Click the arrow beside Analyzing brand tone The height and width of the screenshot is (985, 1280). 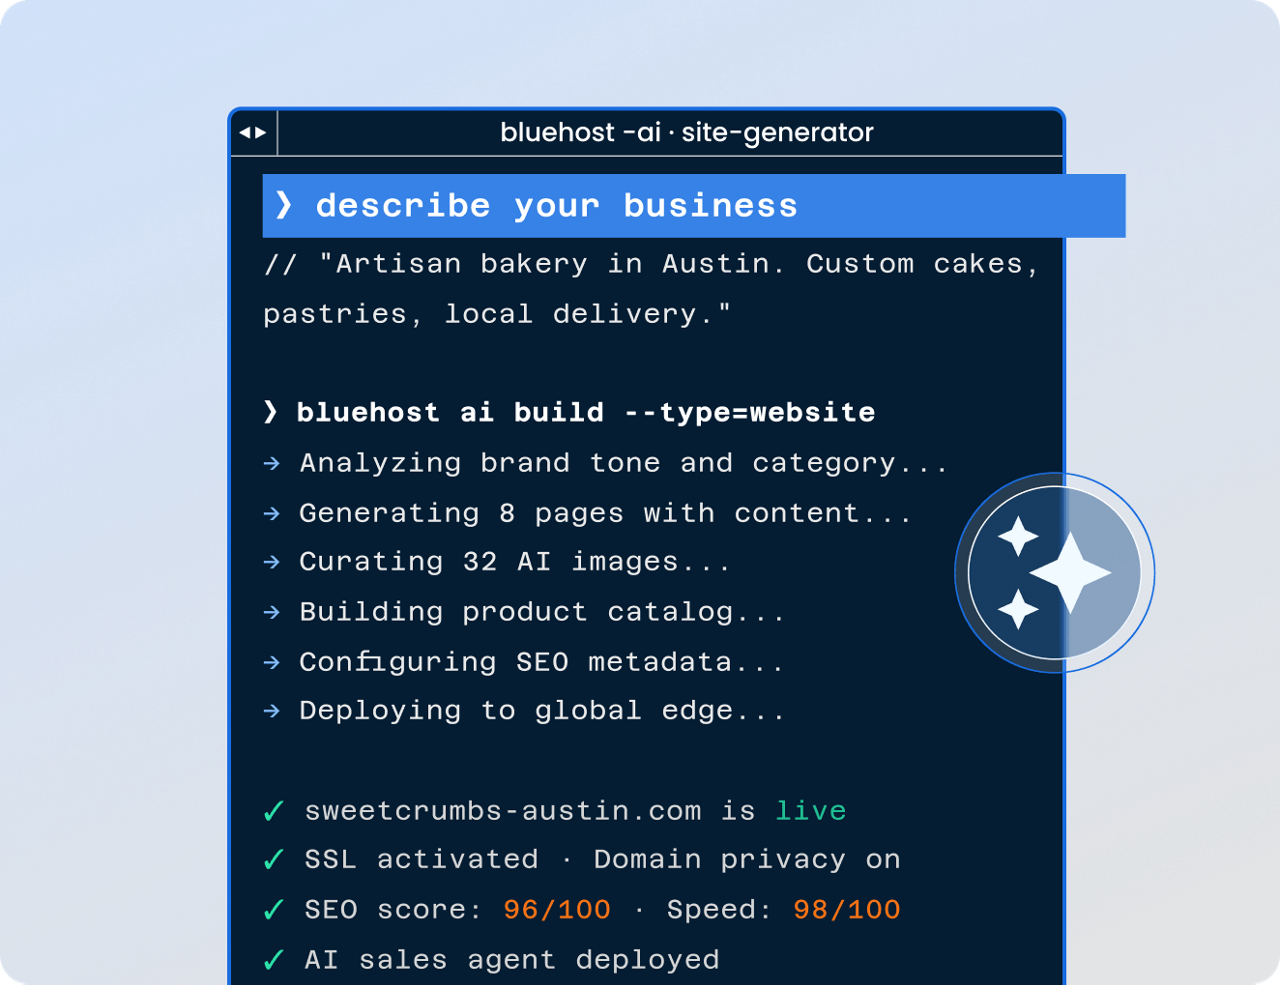tap(272, 463)
